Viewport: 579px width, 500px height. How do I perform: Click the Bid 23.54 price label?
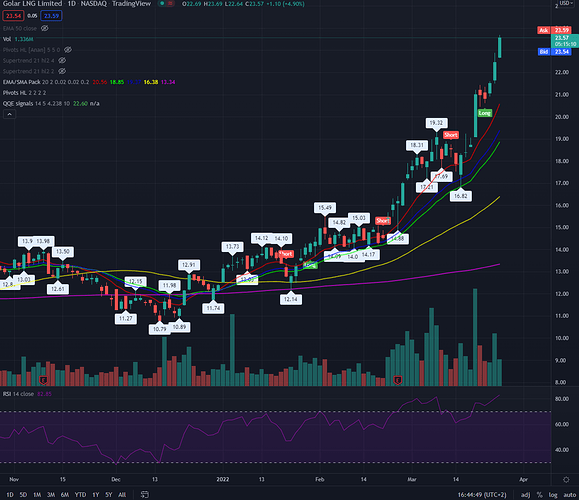pos(554,52)
